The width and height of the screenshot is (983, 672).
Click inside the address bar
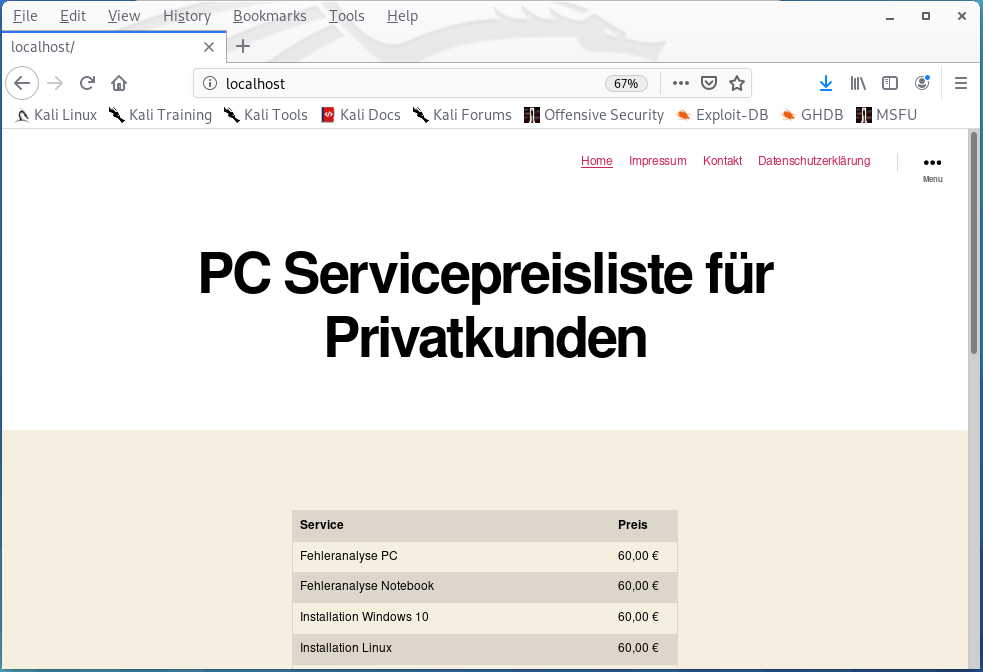pos(400,83)
